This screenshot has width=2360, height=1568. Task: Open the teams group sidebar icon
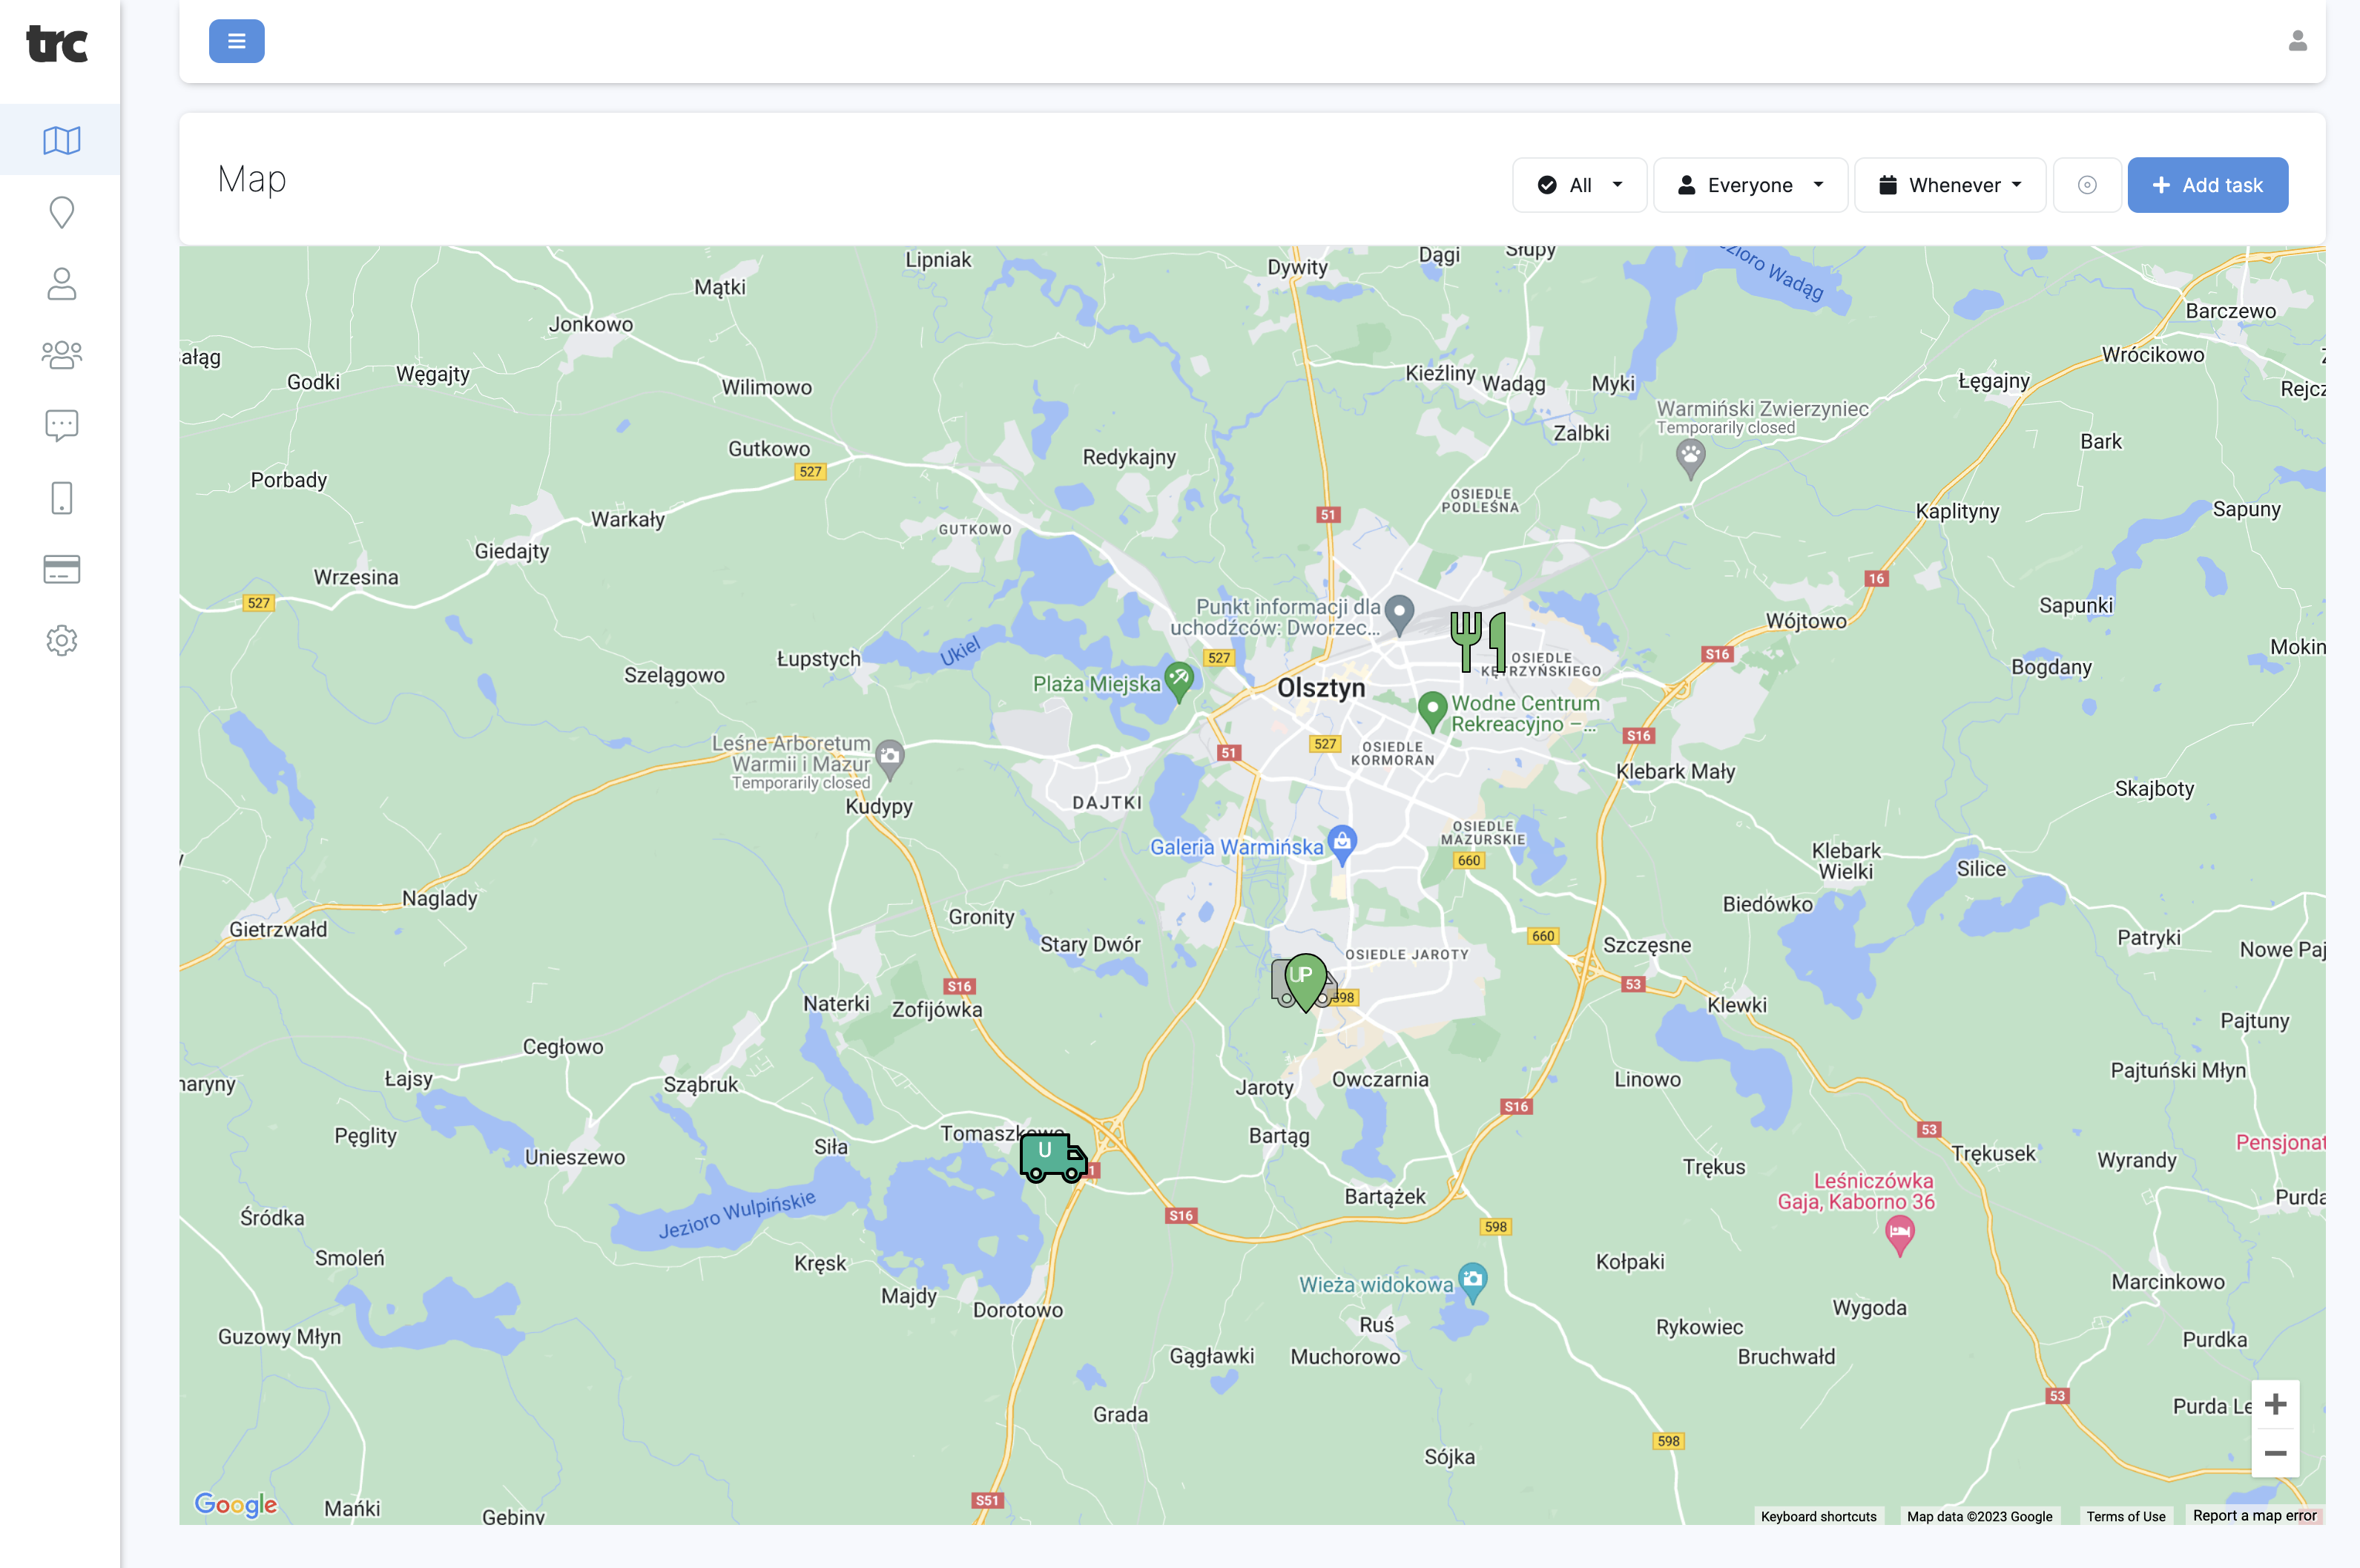coord(61,355)
